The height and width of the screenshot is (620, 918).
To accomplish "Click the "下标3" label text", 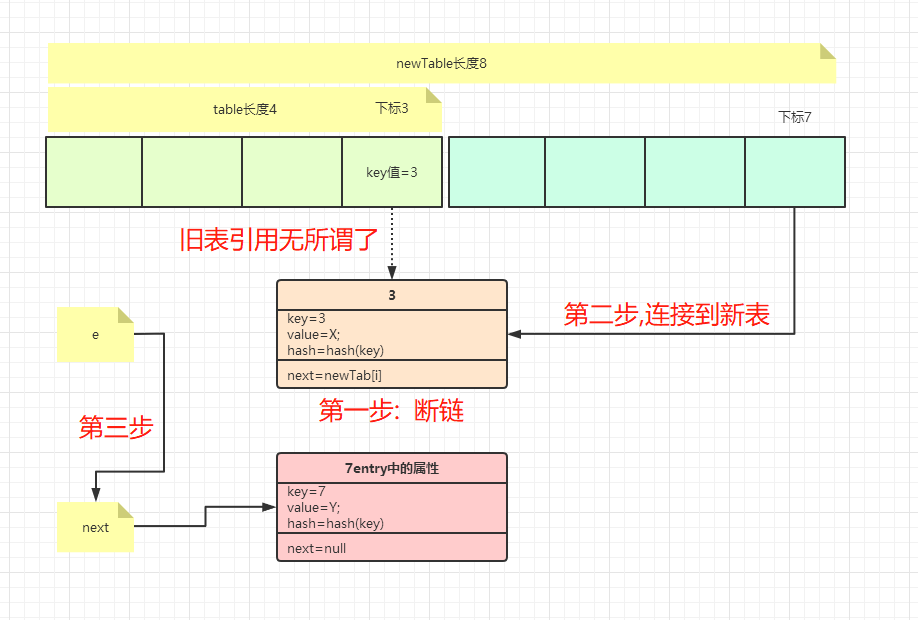I will click(x=393, y=108).
